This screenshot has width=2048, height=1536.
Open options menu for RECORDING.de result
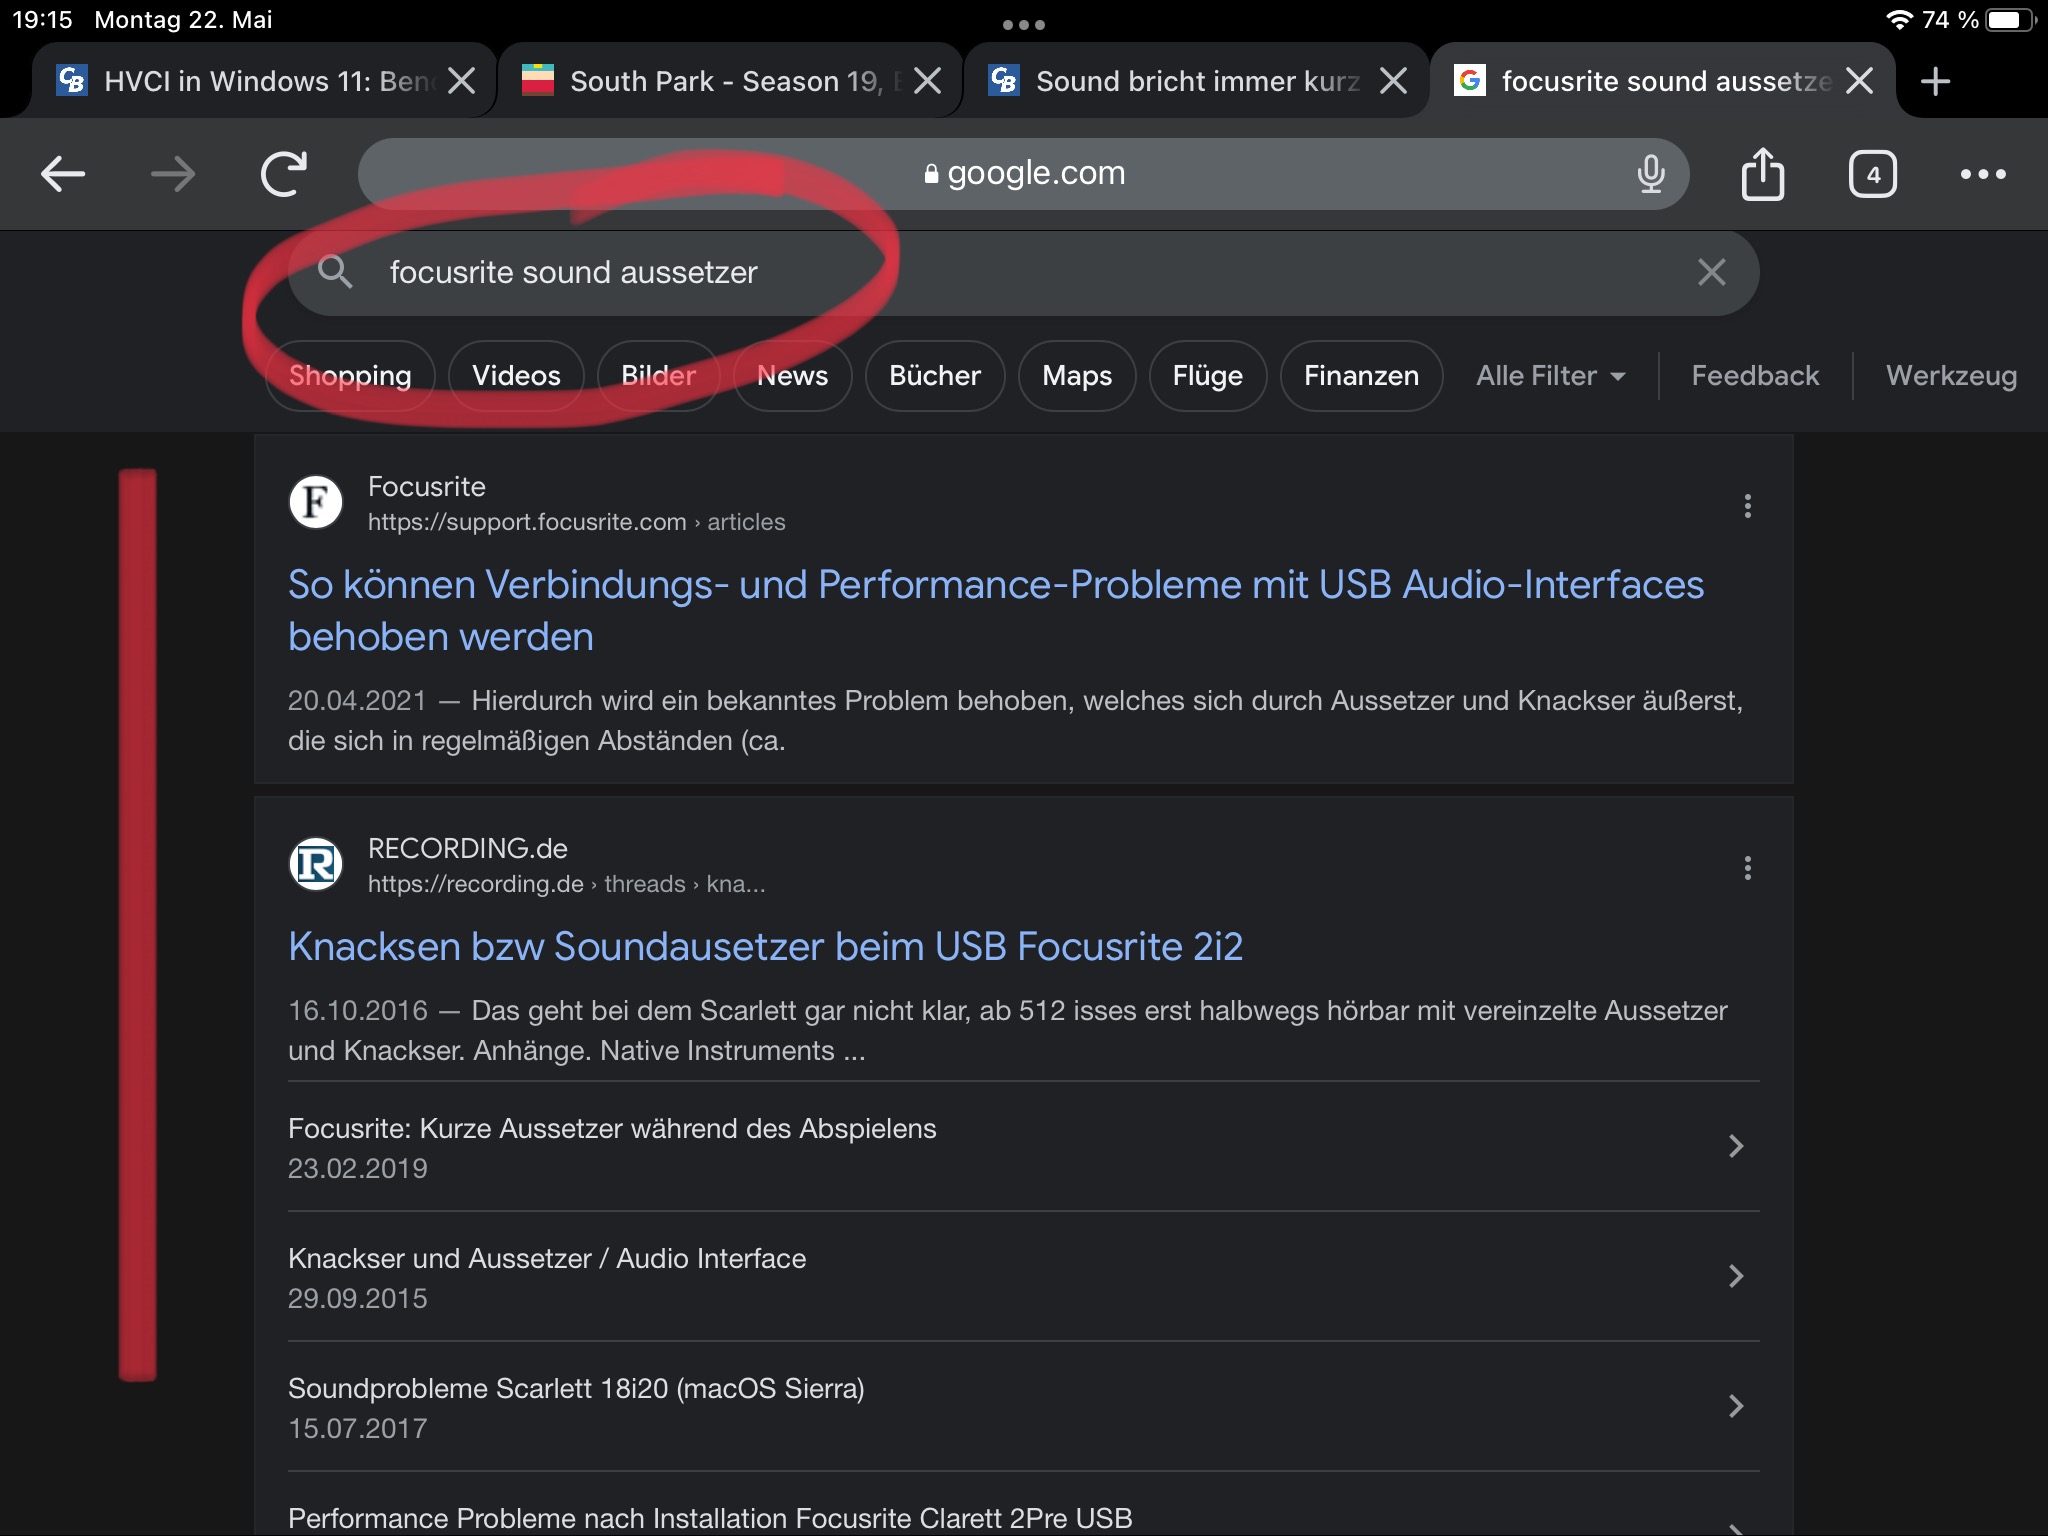pos(1747,868)
